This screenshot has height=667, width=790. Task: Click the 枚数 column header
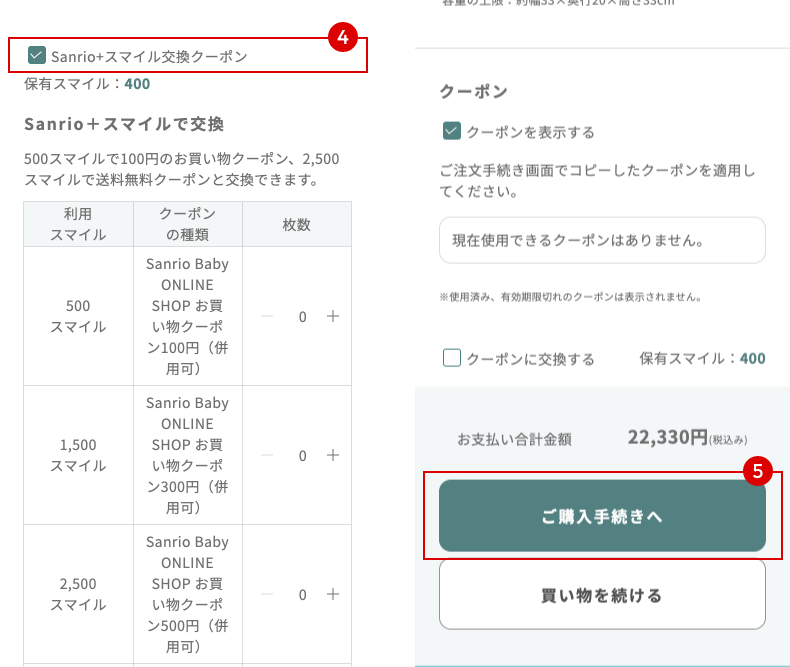(x=297, y=224)
